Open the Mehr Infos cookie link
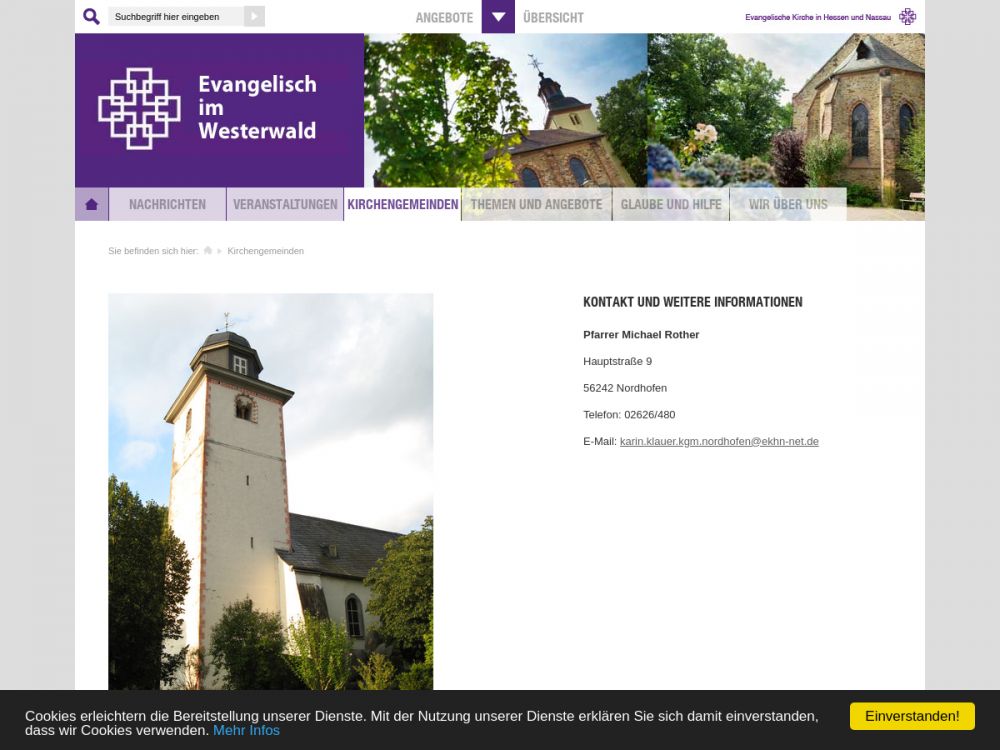 point(246,730)
